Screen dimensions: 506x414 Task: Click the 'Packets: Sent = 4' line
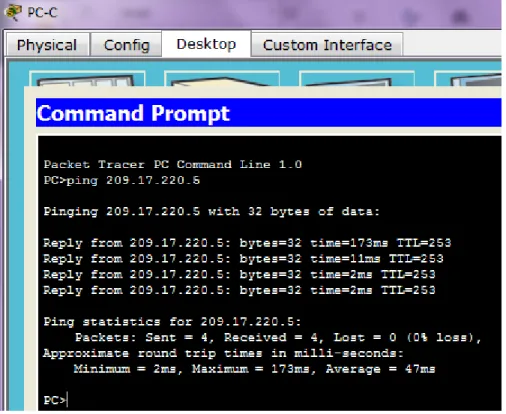[278, 337]
